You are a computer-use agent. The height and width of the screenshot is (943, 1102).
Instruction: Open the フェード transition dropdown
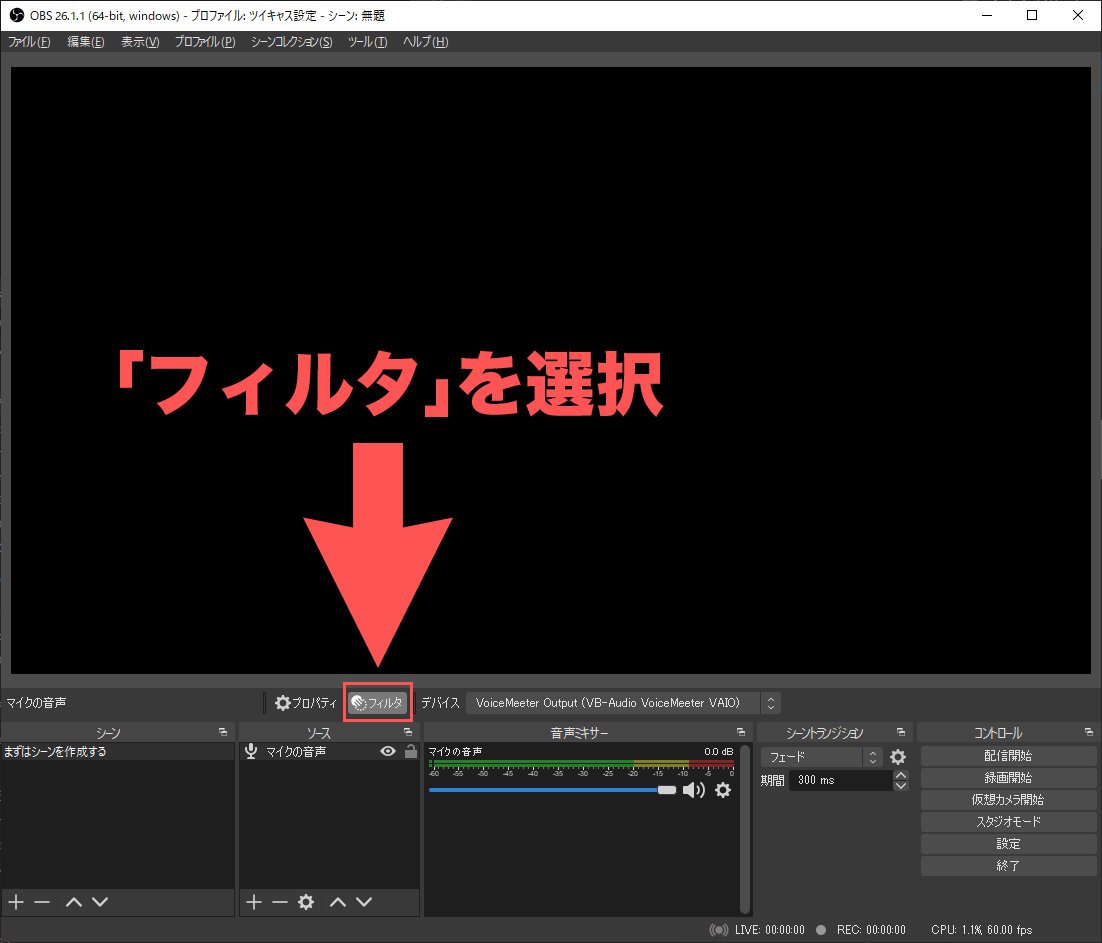click(821, 757)
